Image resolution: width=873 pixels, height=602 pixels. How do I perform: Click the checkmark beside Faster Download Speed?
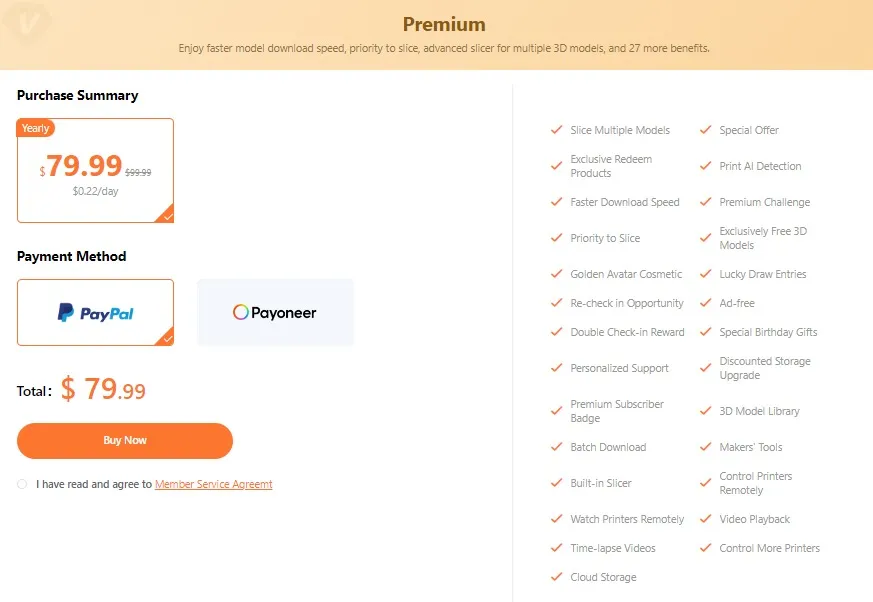click(x=556, y=202)
